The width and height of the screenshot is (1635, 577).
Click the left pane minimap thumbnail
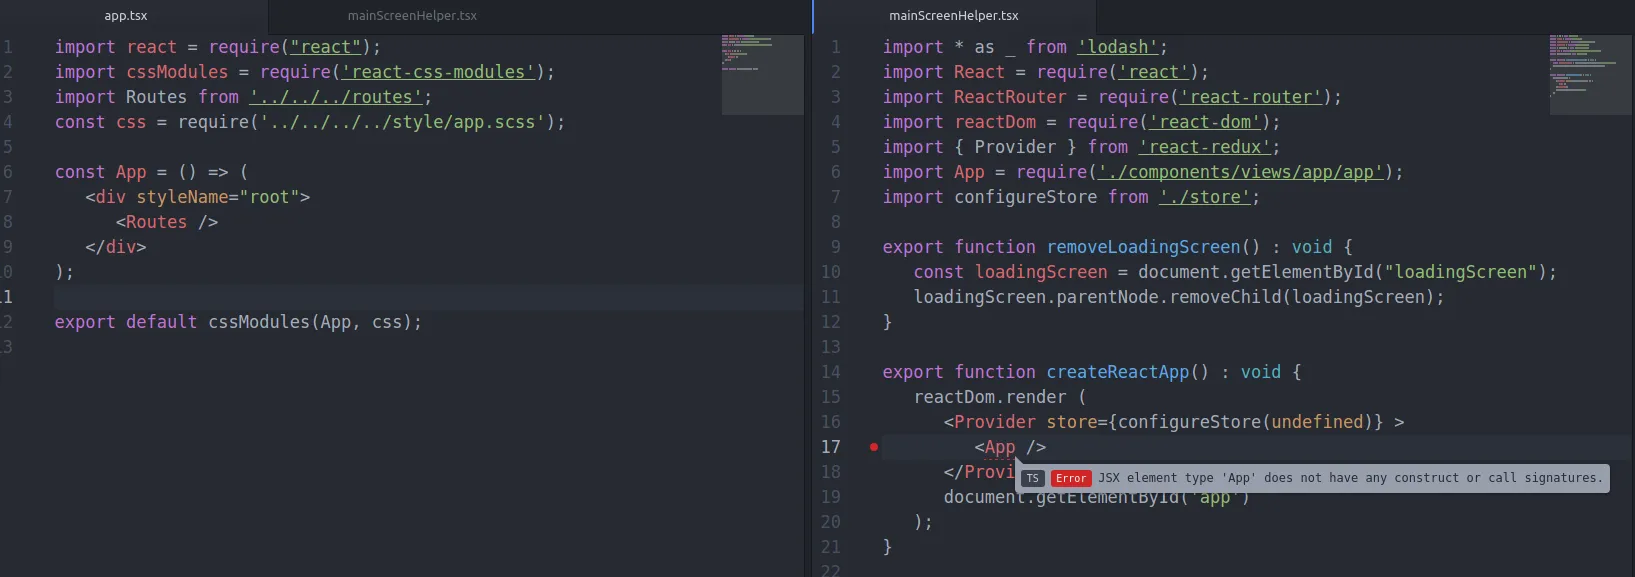(x=762, y=74)
